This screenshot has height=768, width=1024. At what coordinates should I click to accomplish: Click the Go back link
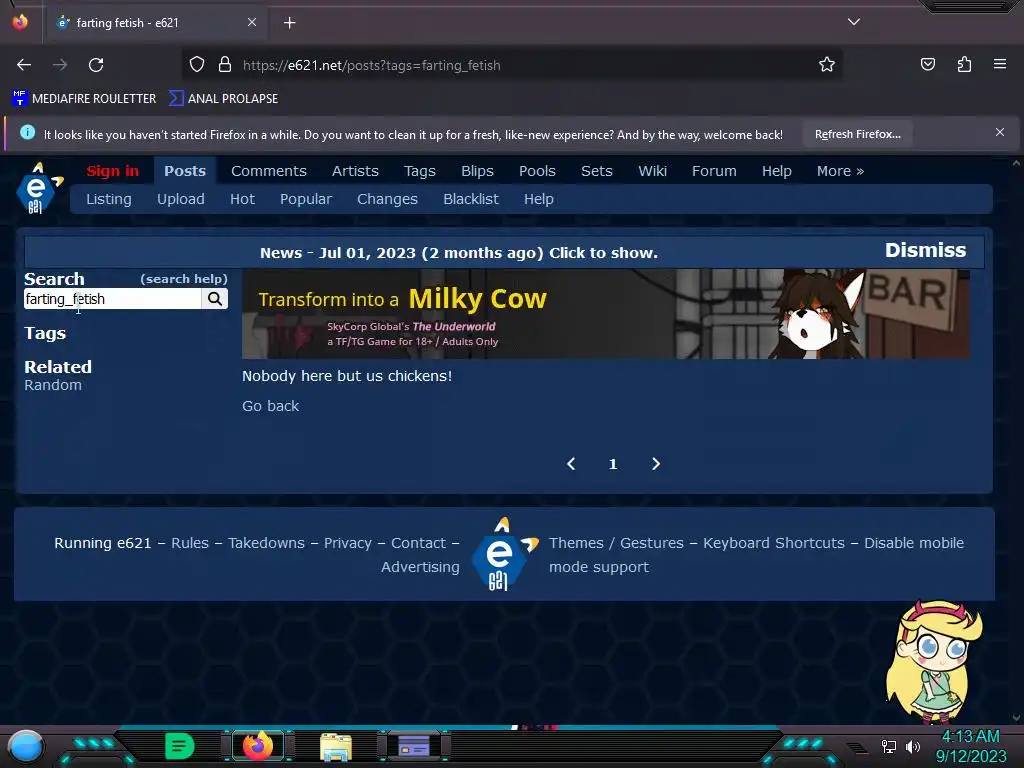[x=270, y=406]
